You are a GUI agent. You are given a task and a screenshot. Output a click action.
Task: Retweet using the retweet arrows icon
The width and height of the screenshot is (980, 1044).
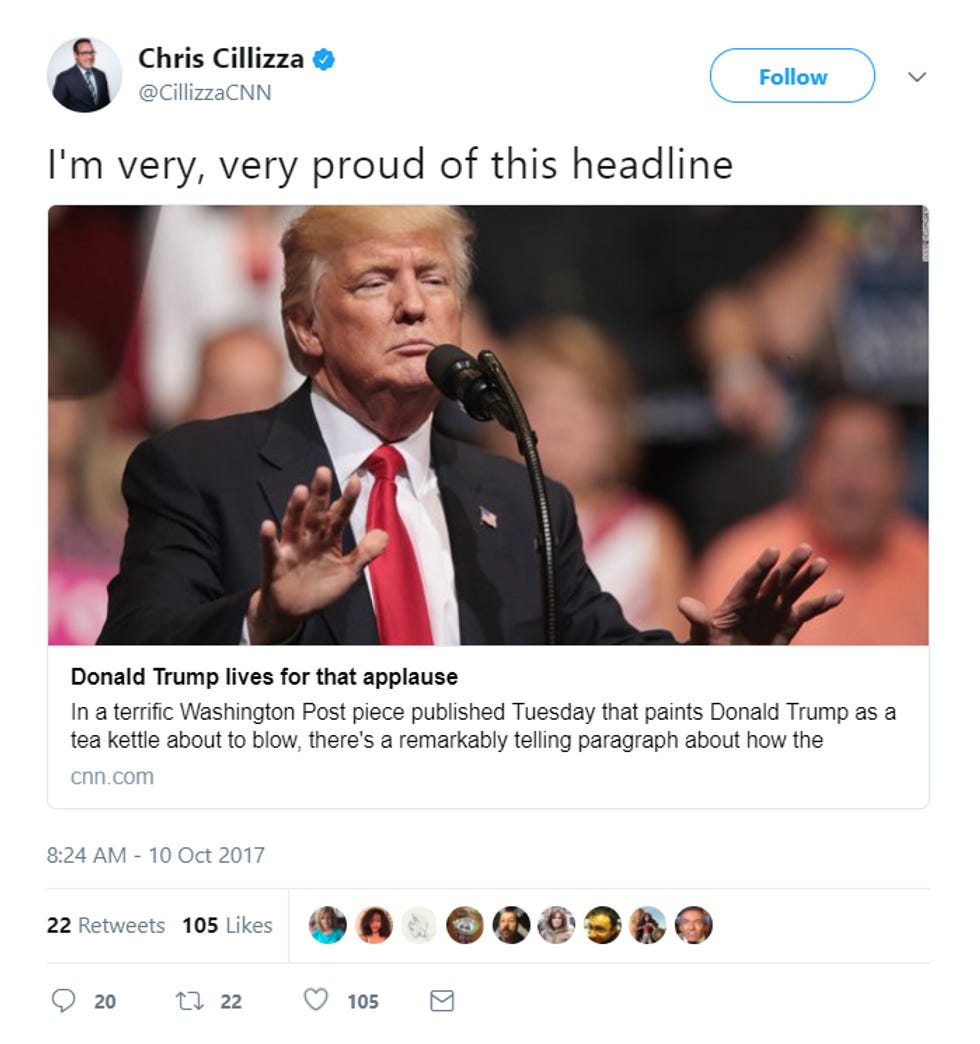[189, 1001]
